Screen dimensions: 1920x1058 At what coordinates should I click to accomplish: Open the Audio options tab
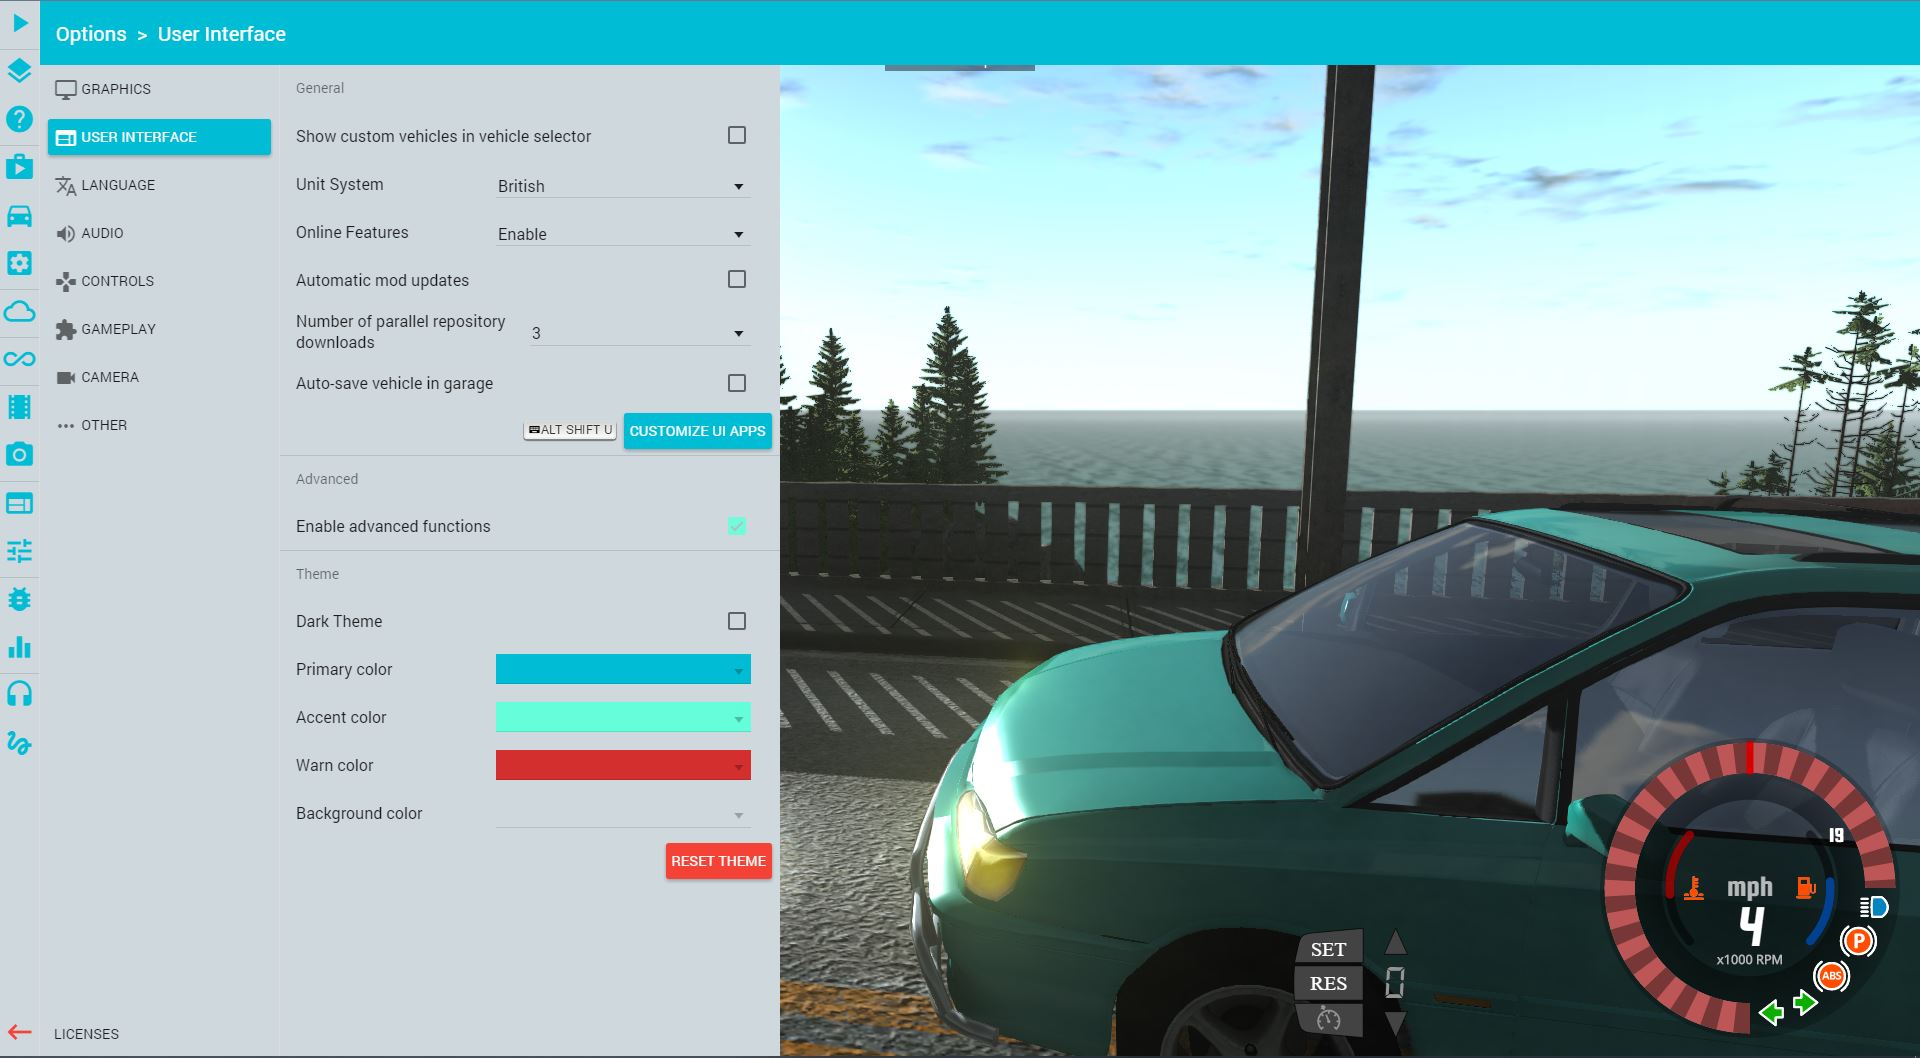[159, 233]
